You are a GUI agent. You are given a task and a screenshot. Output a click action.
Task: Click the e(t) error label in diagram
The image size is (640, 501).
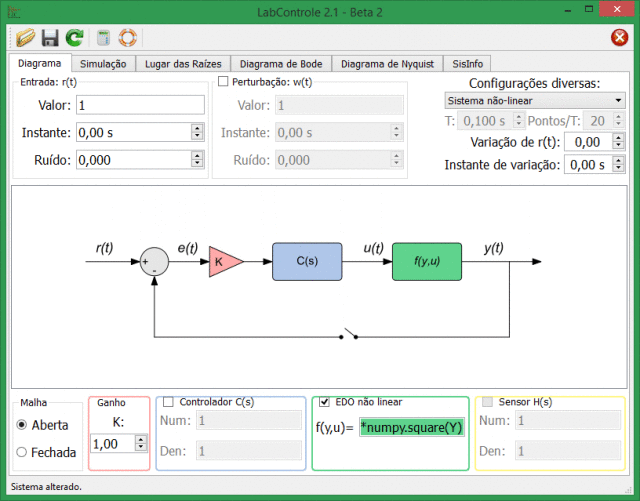187,247
